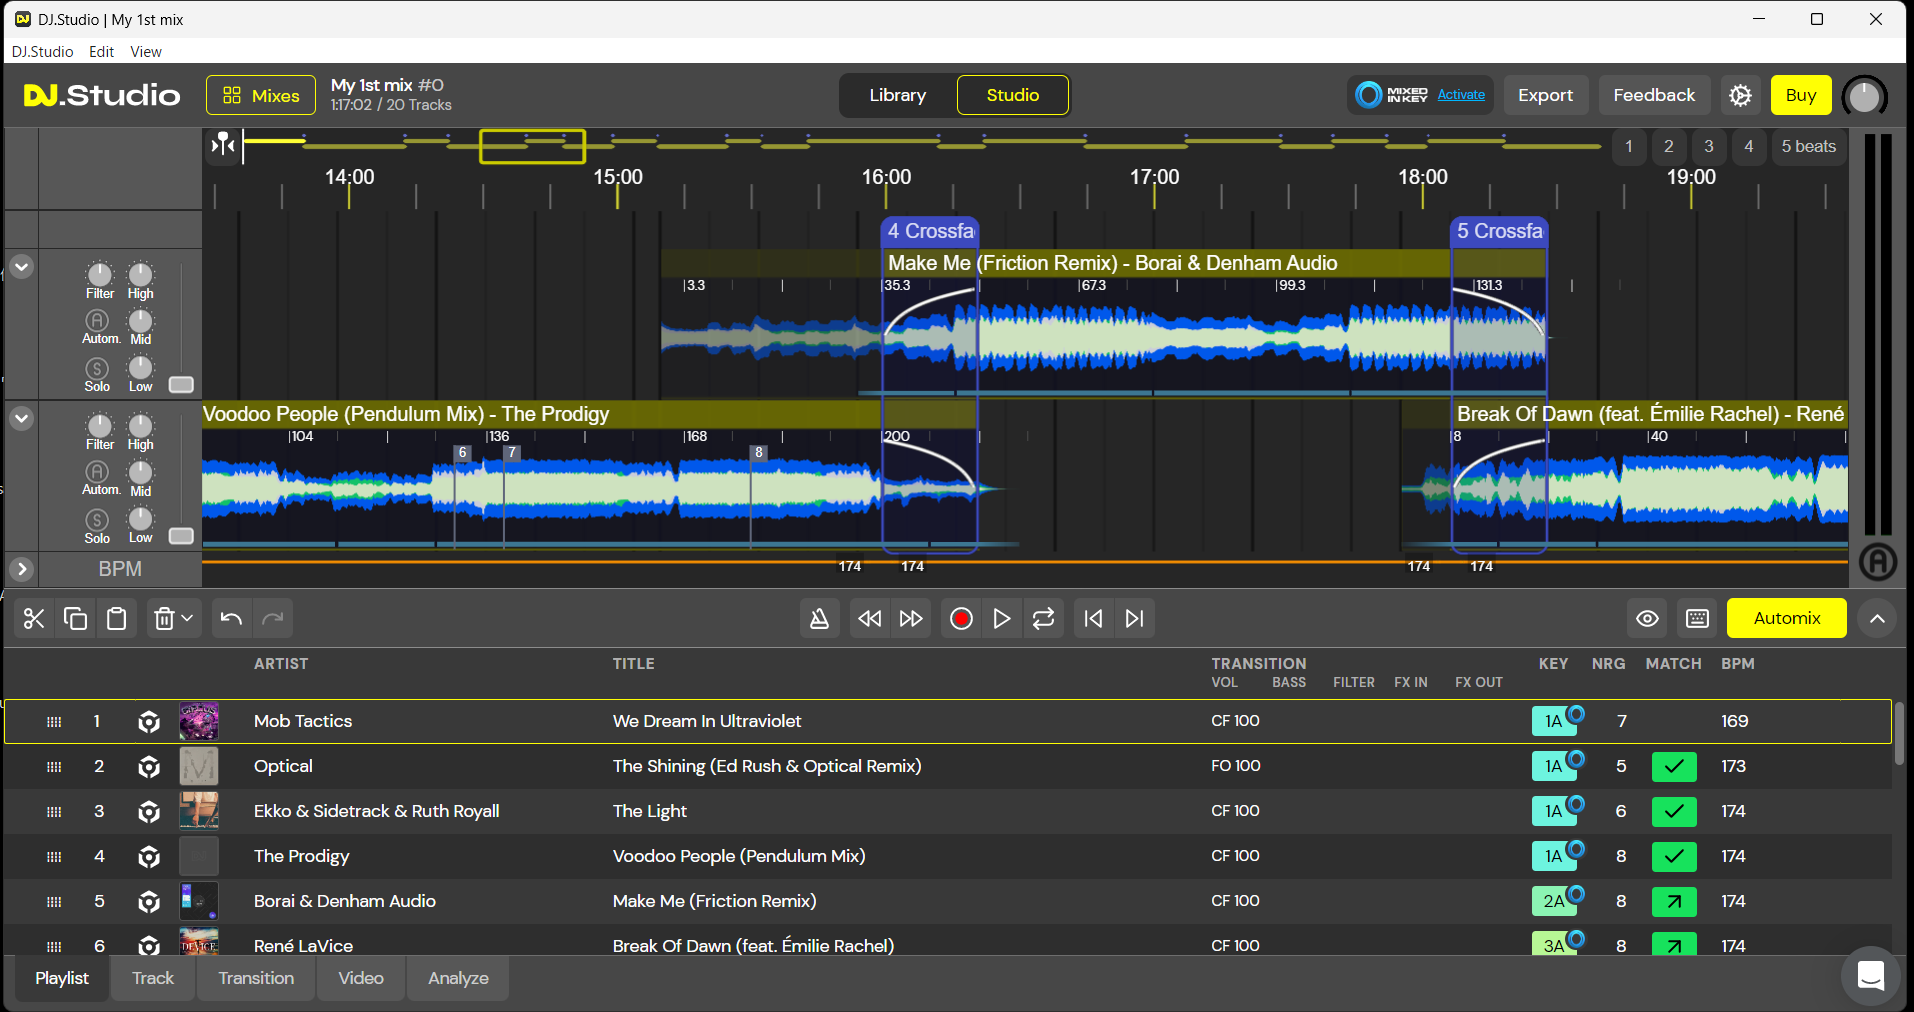Toggle Autom. on the second track

coord(97,472)
